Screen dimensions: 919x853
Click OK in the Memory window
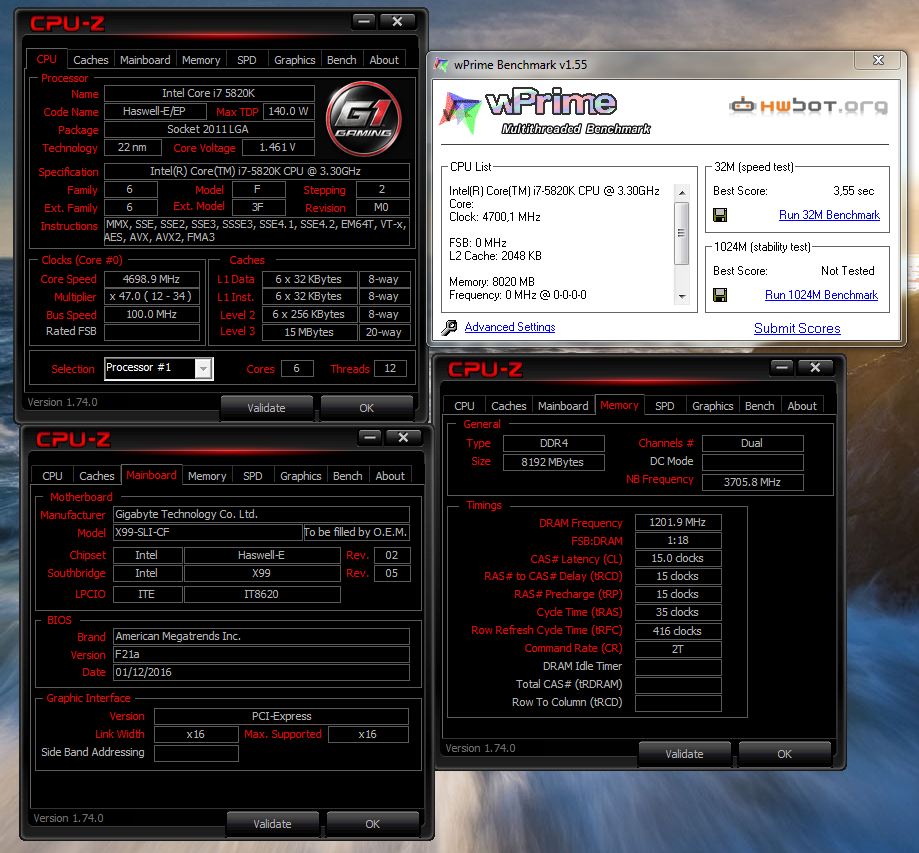point(784,754)
